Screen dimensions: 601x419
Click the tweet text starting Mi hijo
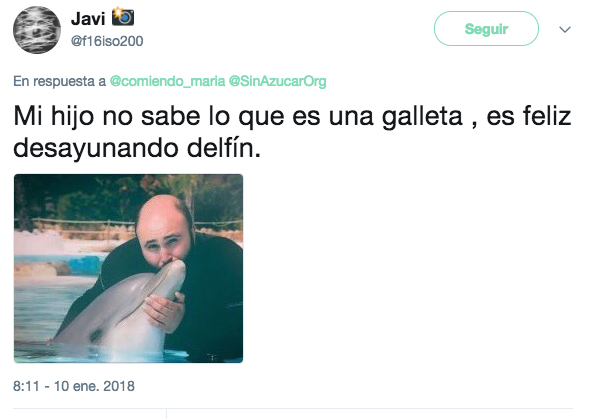click(292, 132)
